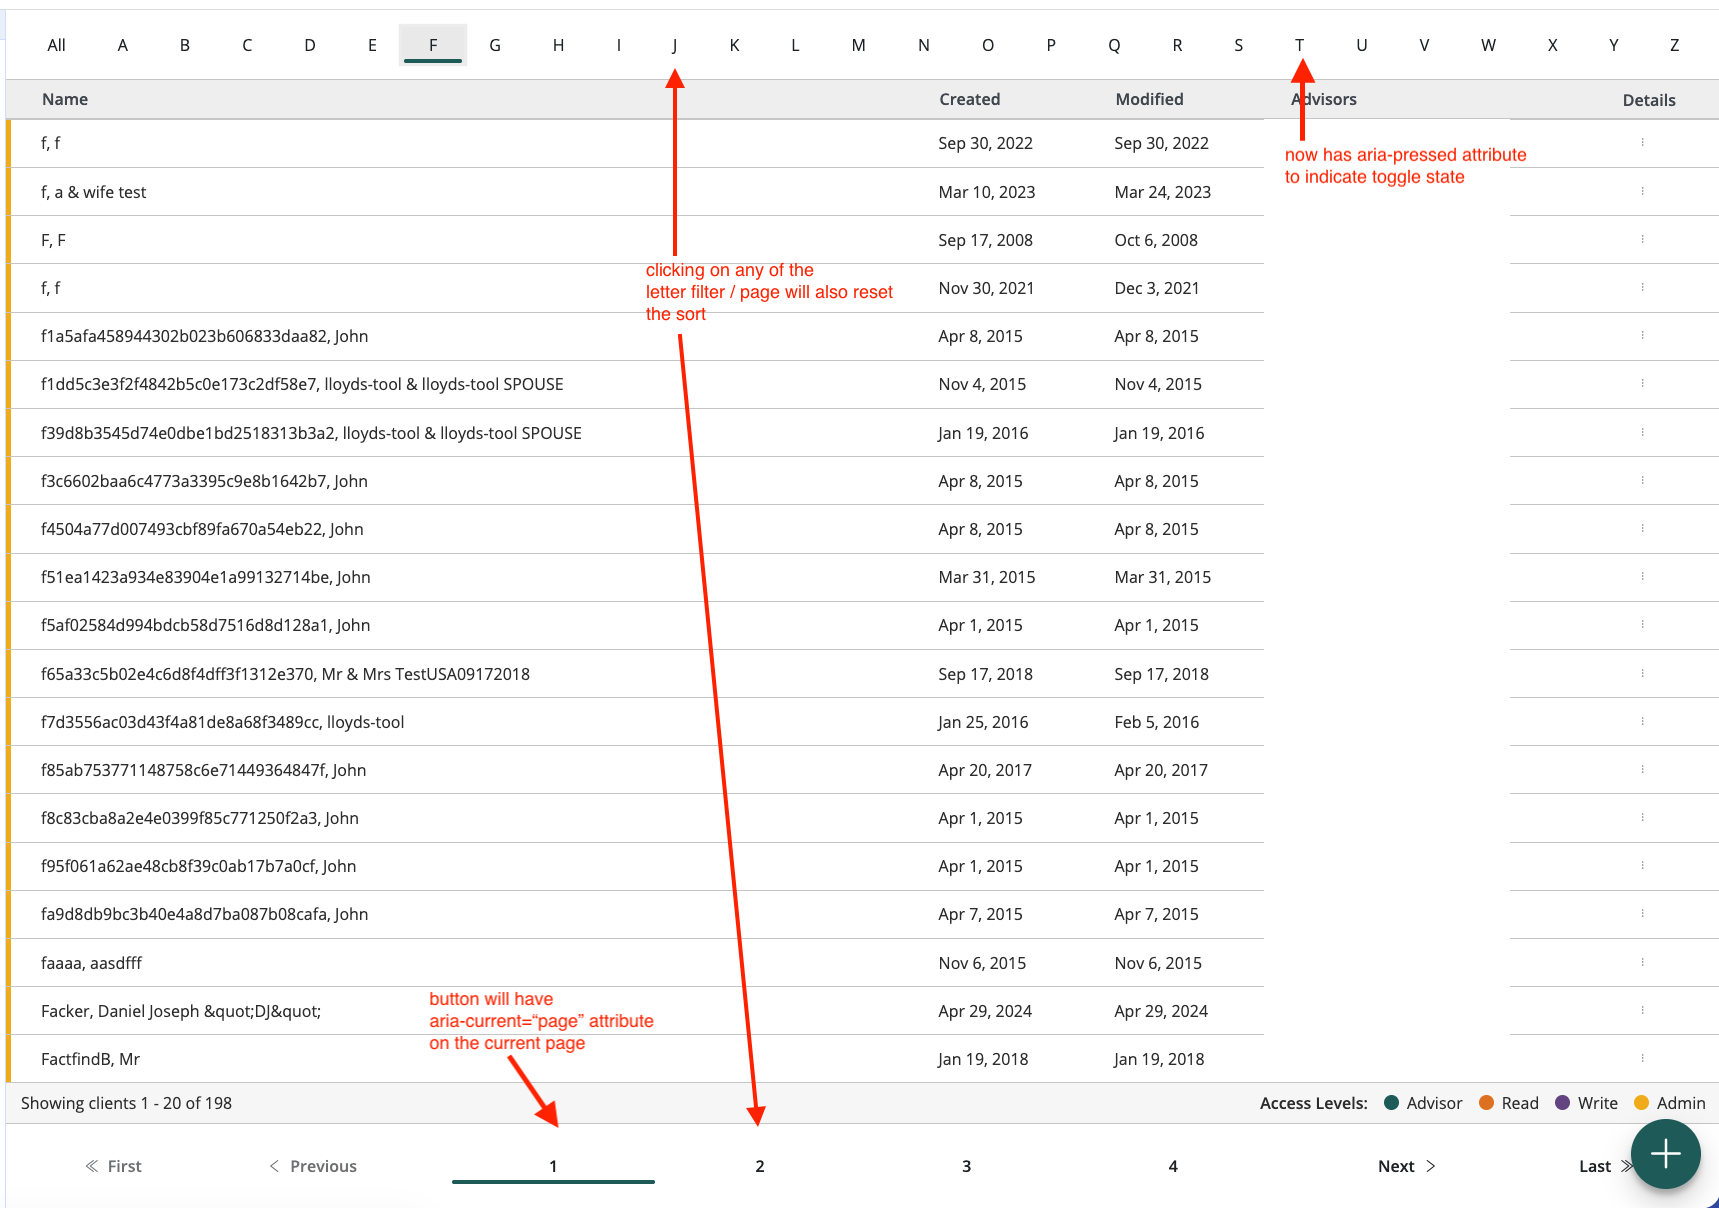
Task: Sort table by Modified column
Action: (x=1149, y=99)
